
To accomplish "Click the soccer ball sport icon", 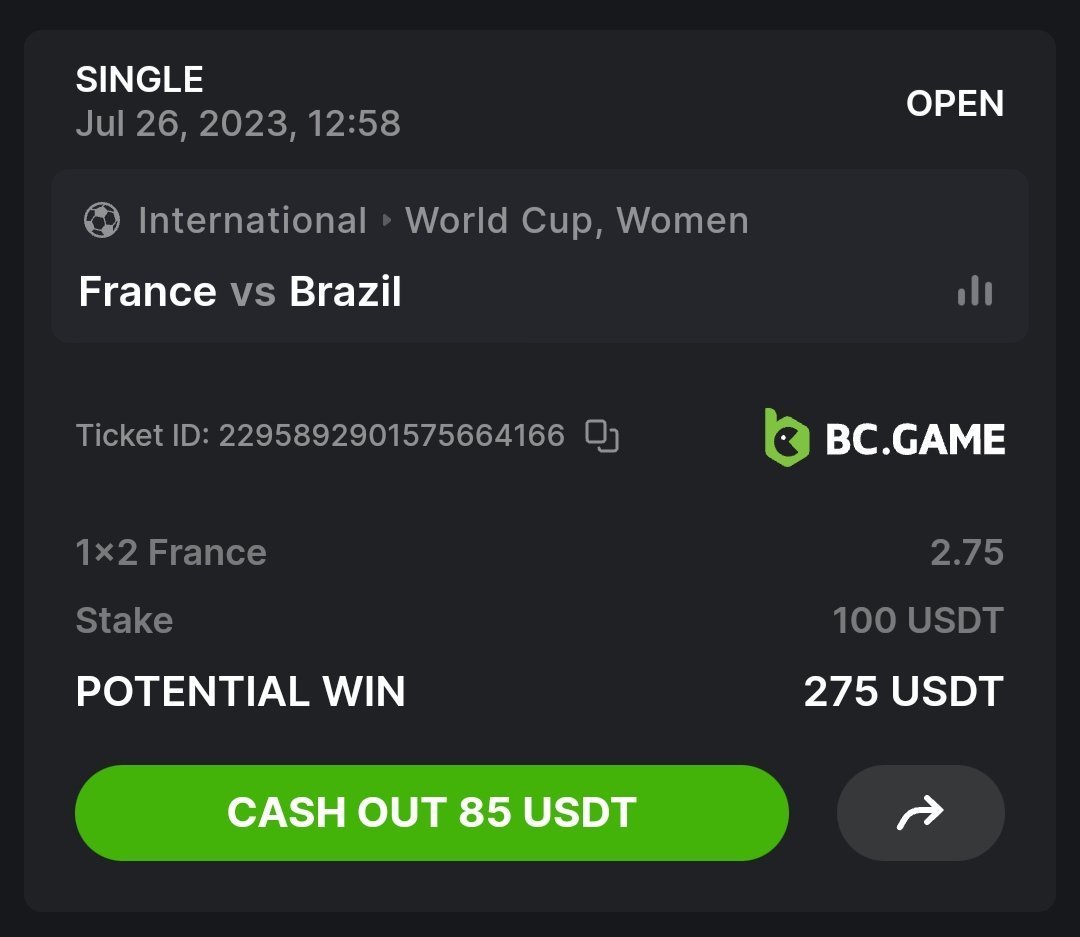I will point(101,220).
